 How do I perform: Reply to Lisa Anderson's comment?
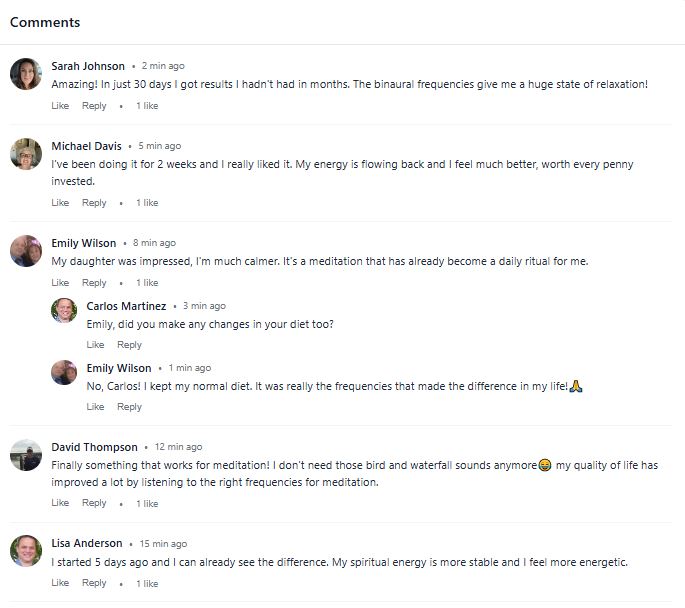pos(94,583)
